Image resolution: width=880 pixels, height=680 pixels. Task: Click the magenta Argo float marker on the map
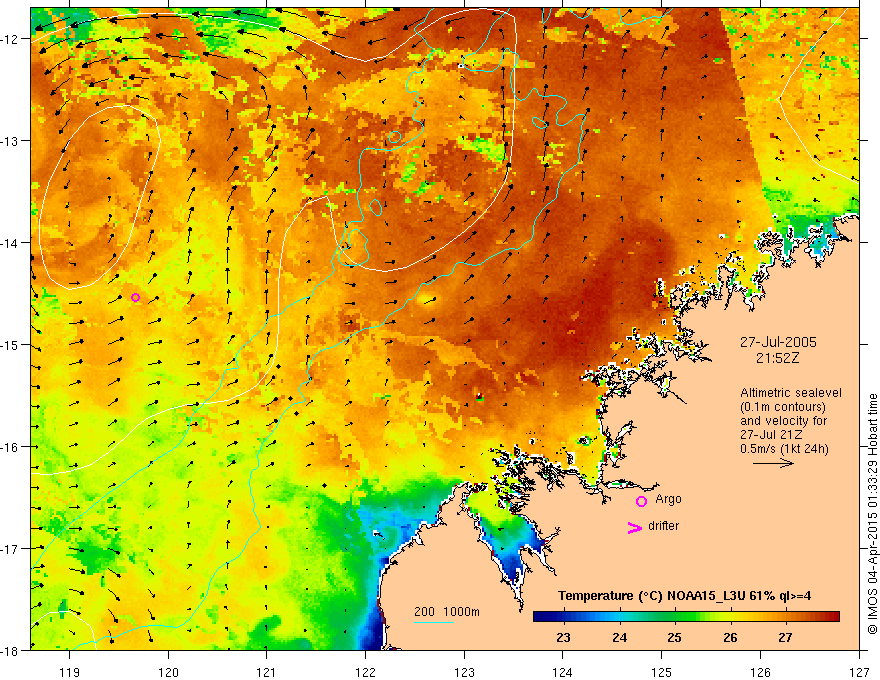click(x=135, y=297)
